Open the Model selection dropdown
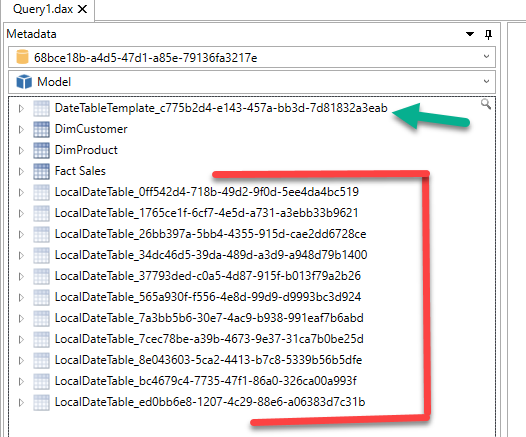The height and width of the screenshot is (437, 526). pyautogui.click(x=252, y=81)
